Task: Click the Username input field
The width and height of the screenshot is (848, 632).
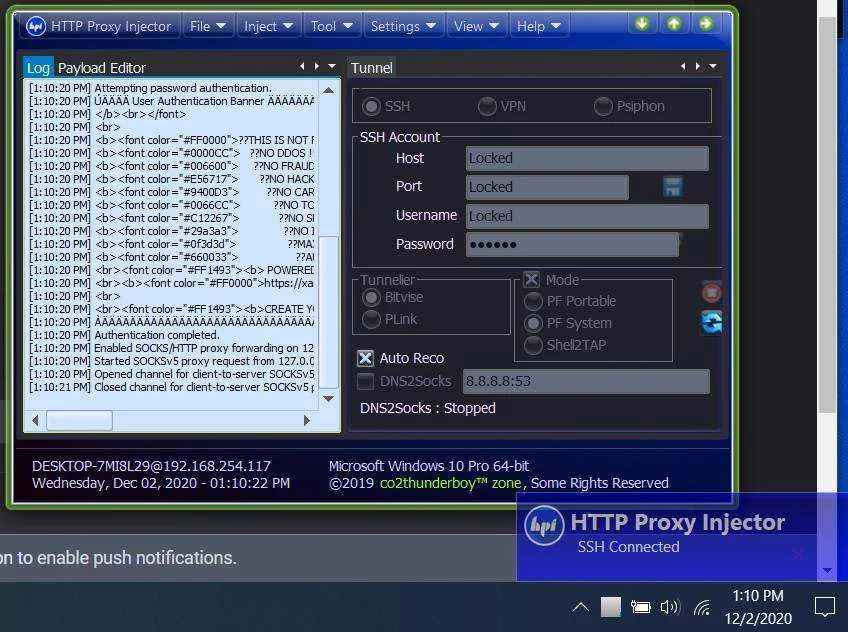Action: tap(587, 216)
